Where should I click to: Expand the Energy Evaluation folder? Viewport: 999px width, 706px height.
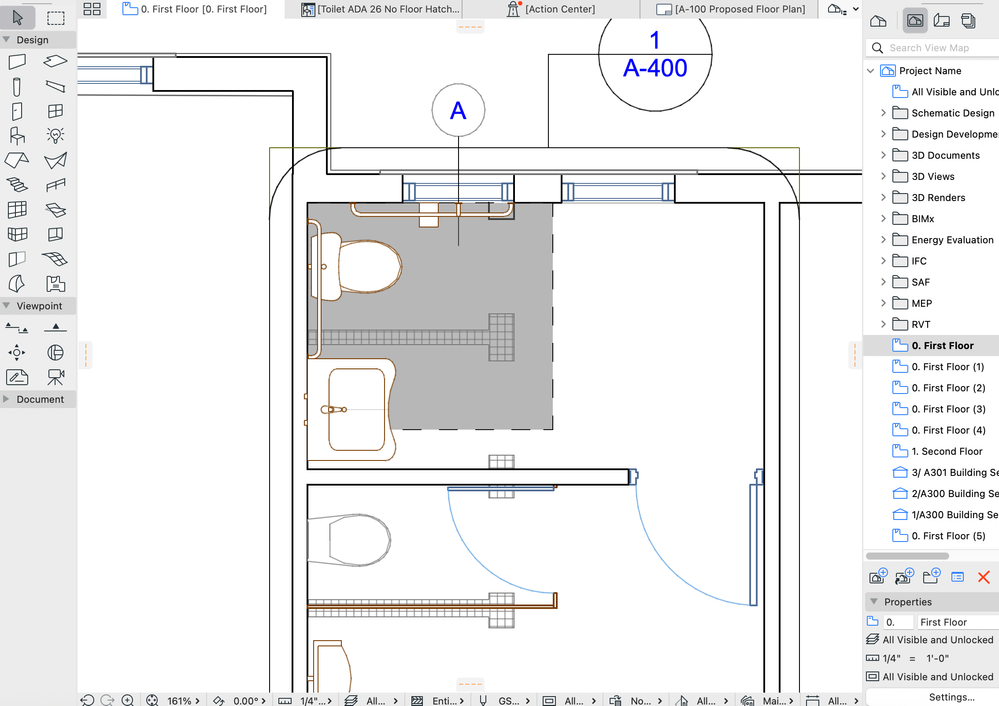point(883,240)
